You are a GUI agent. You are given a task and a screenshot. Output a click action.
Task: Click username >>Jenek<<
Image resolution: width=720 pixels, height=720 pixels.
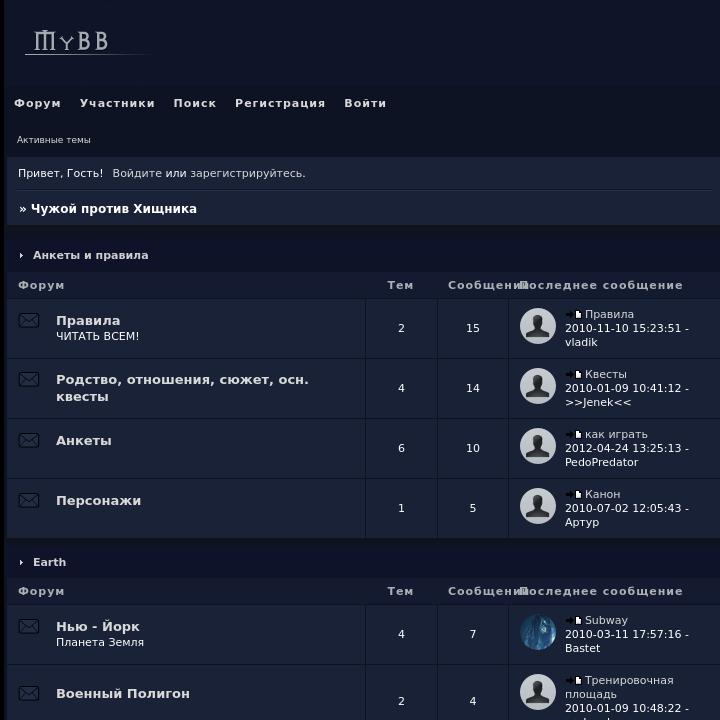coord(598,403)
